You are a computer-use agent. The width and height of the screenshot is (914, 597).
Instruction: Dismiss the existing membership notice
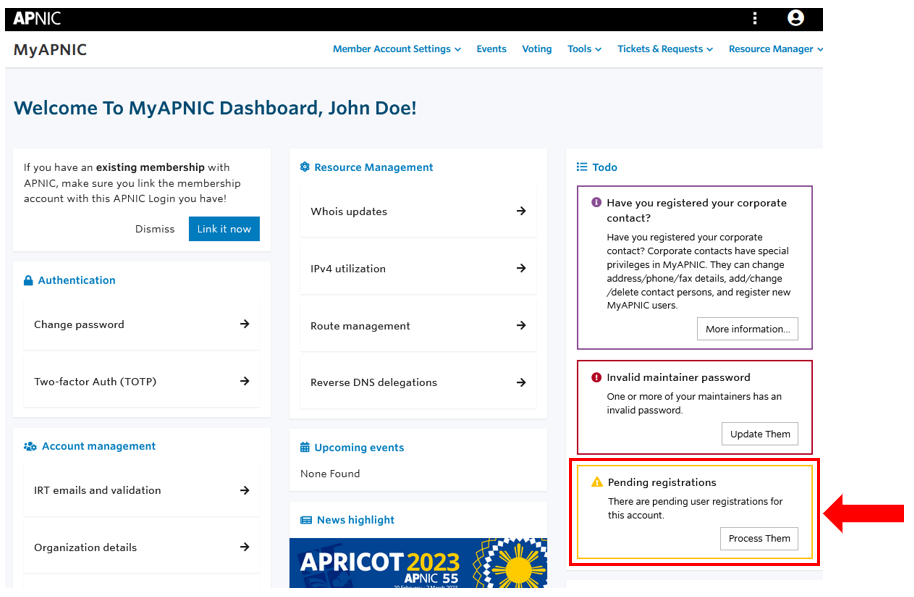155,229
